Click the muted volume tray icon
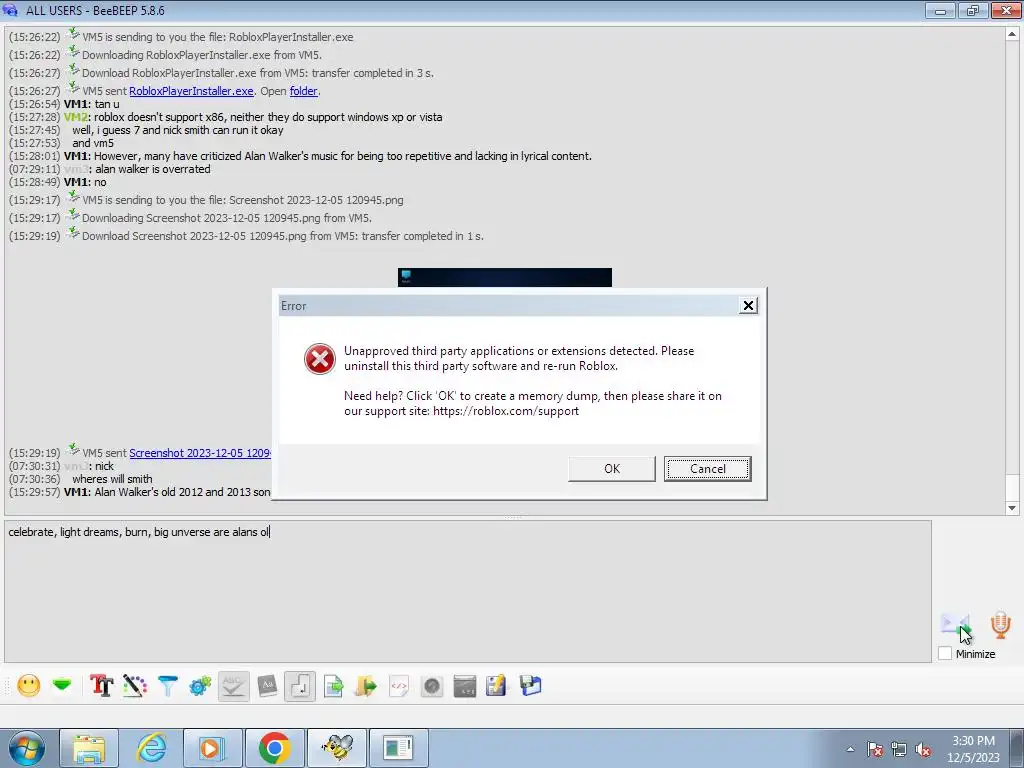 pyautogui.click(x=923, y=749)
